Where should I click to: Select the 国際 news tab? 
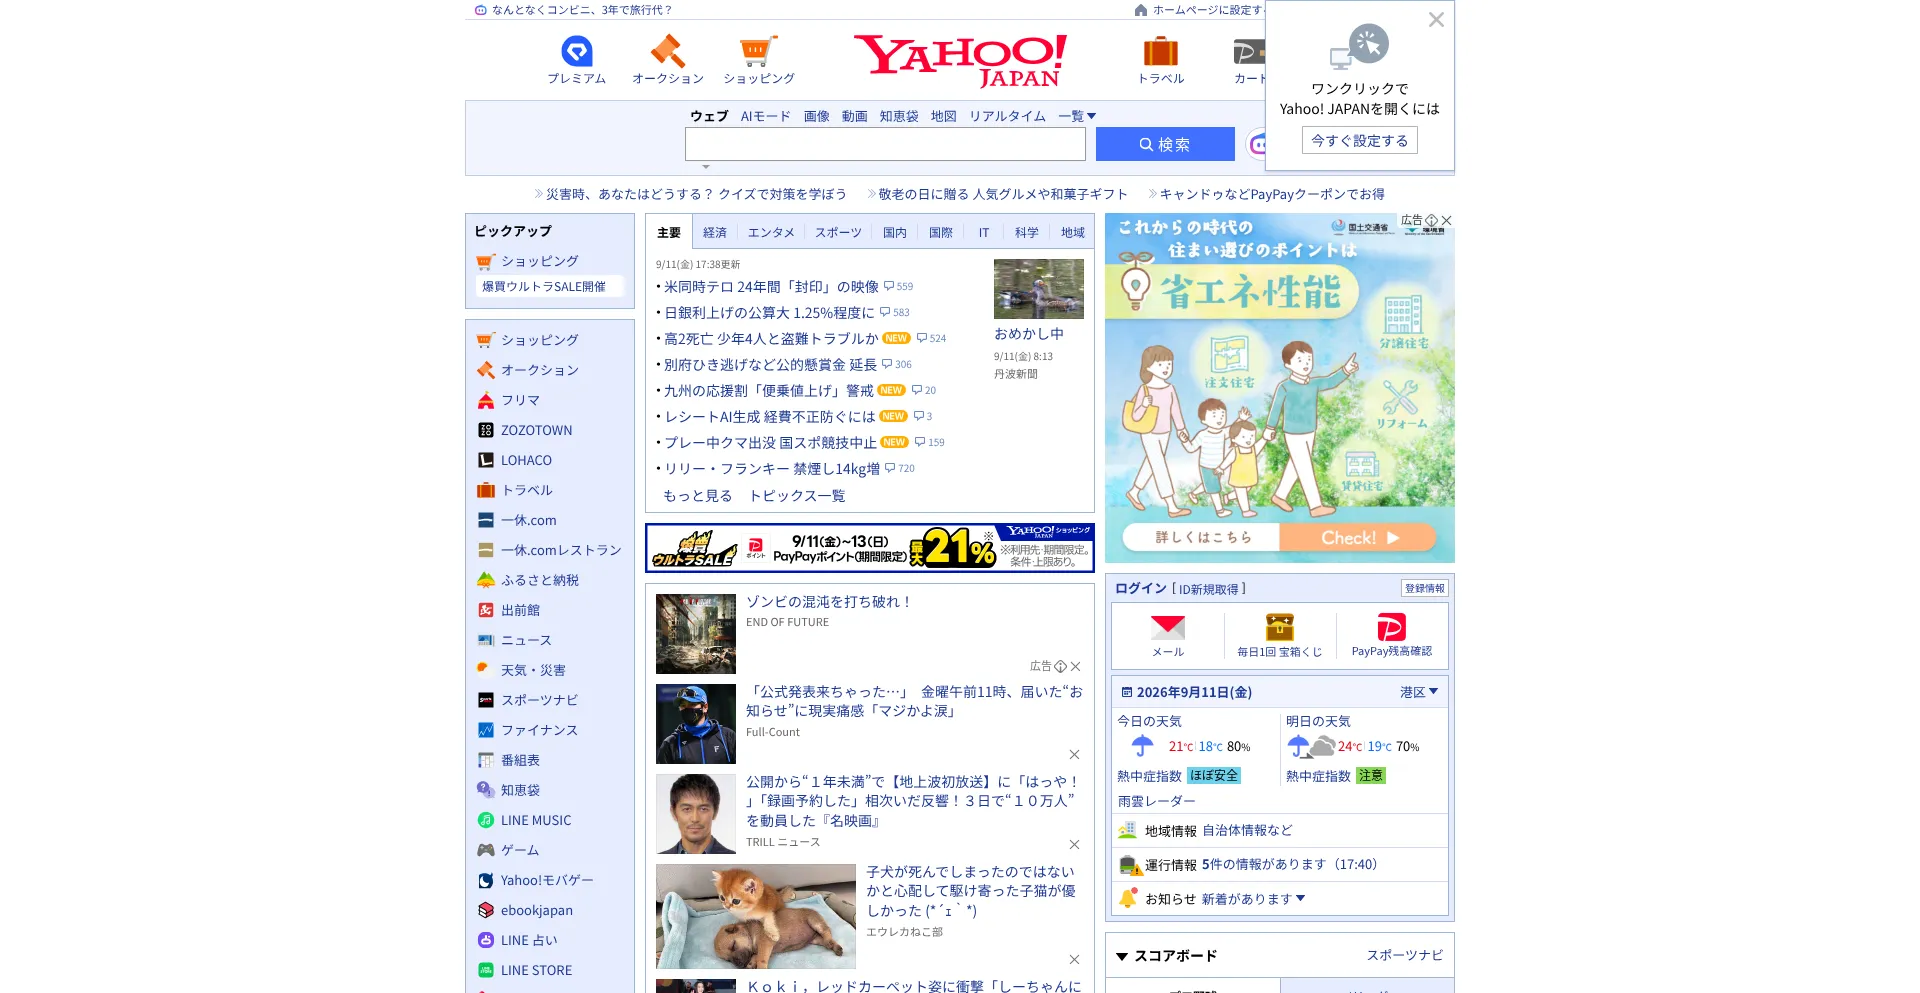[x=940, y=233]
